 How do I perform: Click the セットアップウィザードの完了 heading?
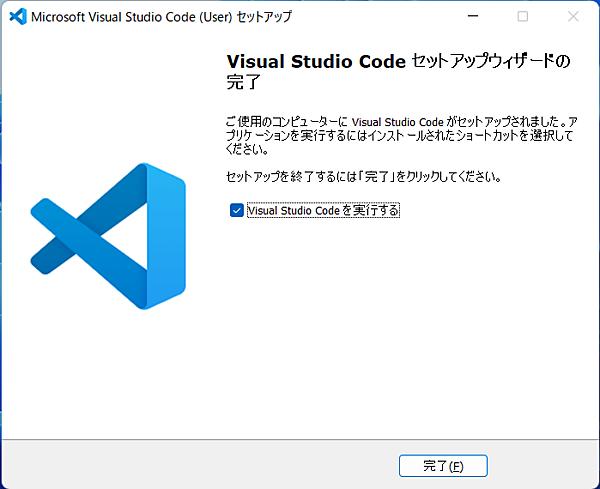(x=400, y=71)
